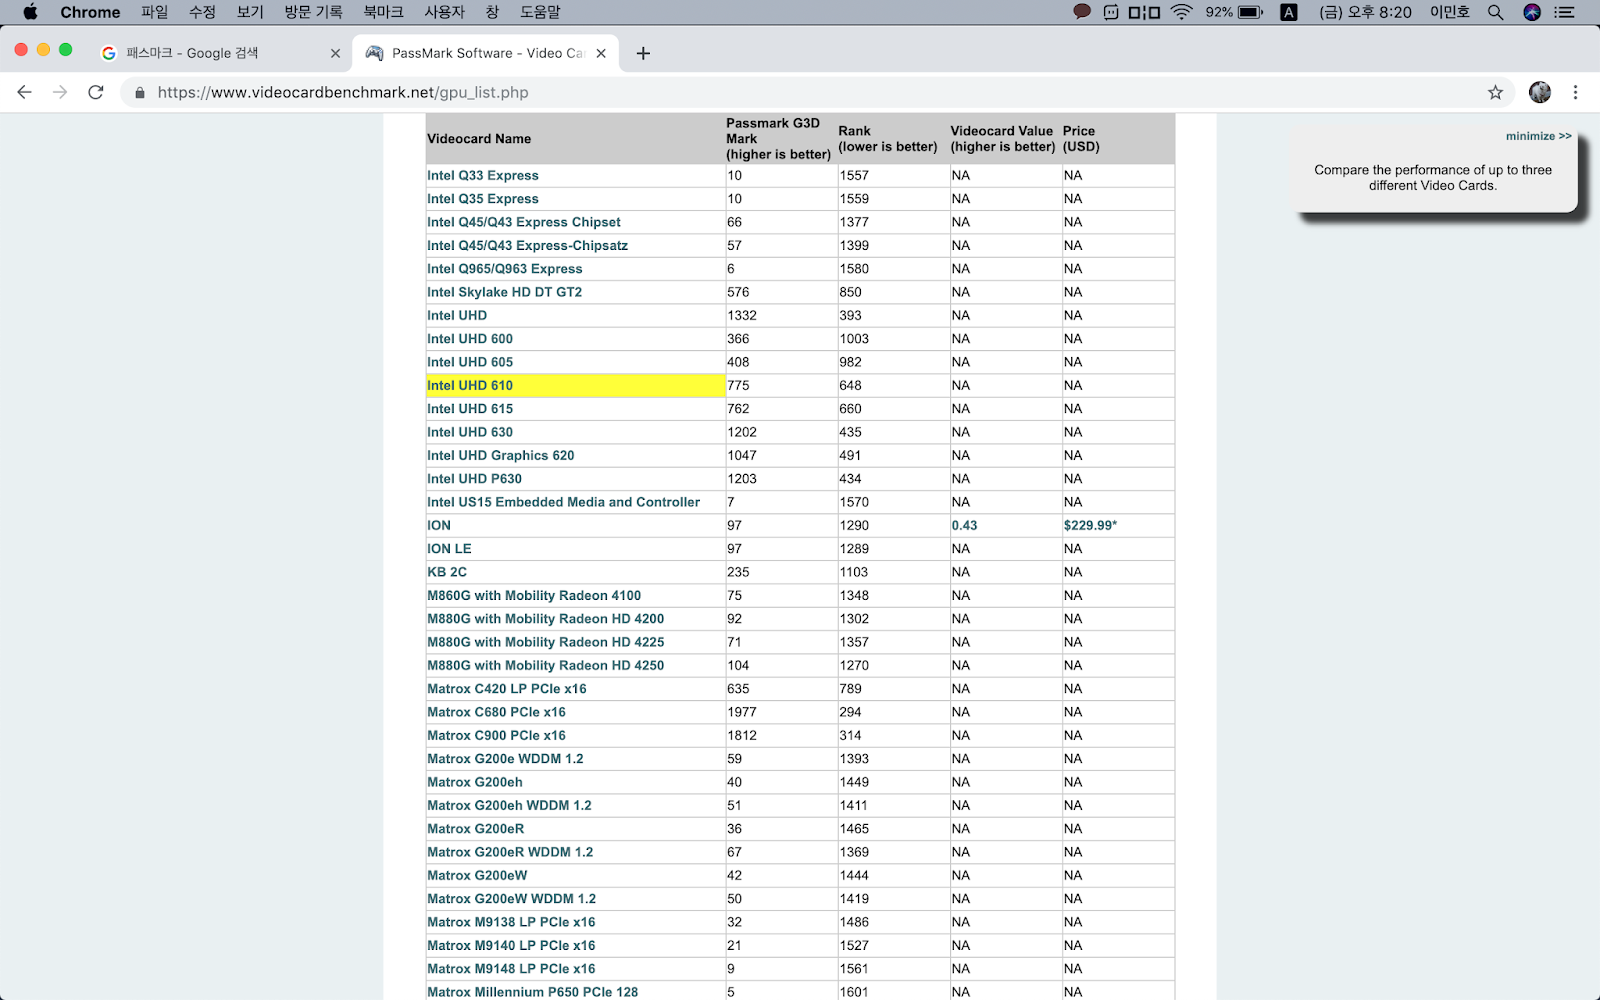This screenshot has width=1600, height=1000.
Task: Open the highlighted Intel UHD 610 link
Action: (470, 385)
